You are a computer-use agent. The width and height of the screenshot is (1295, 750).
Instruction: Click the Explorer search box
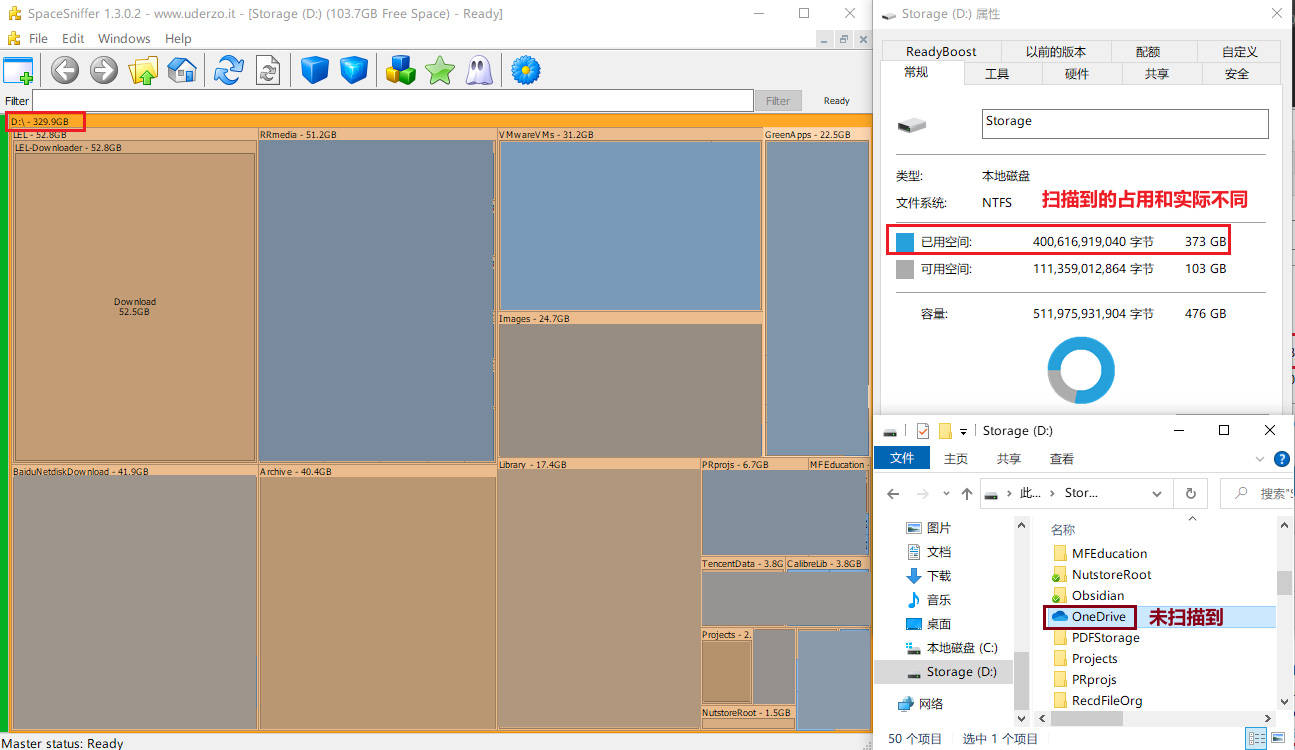1257,493
